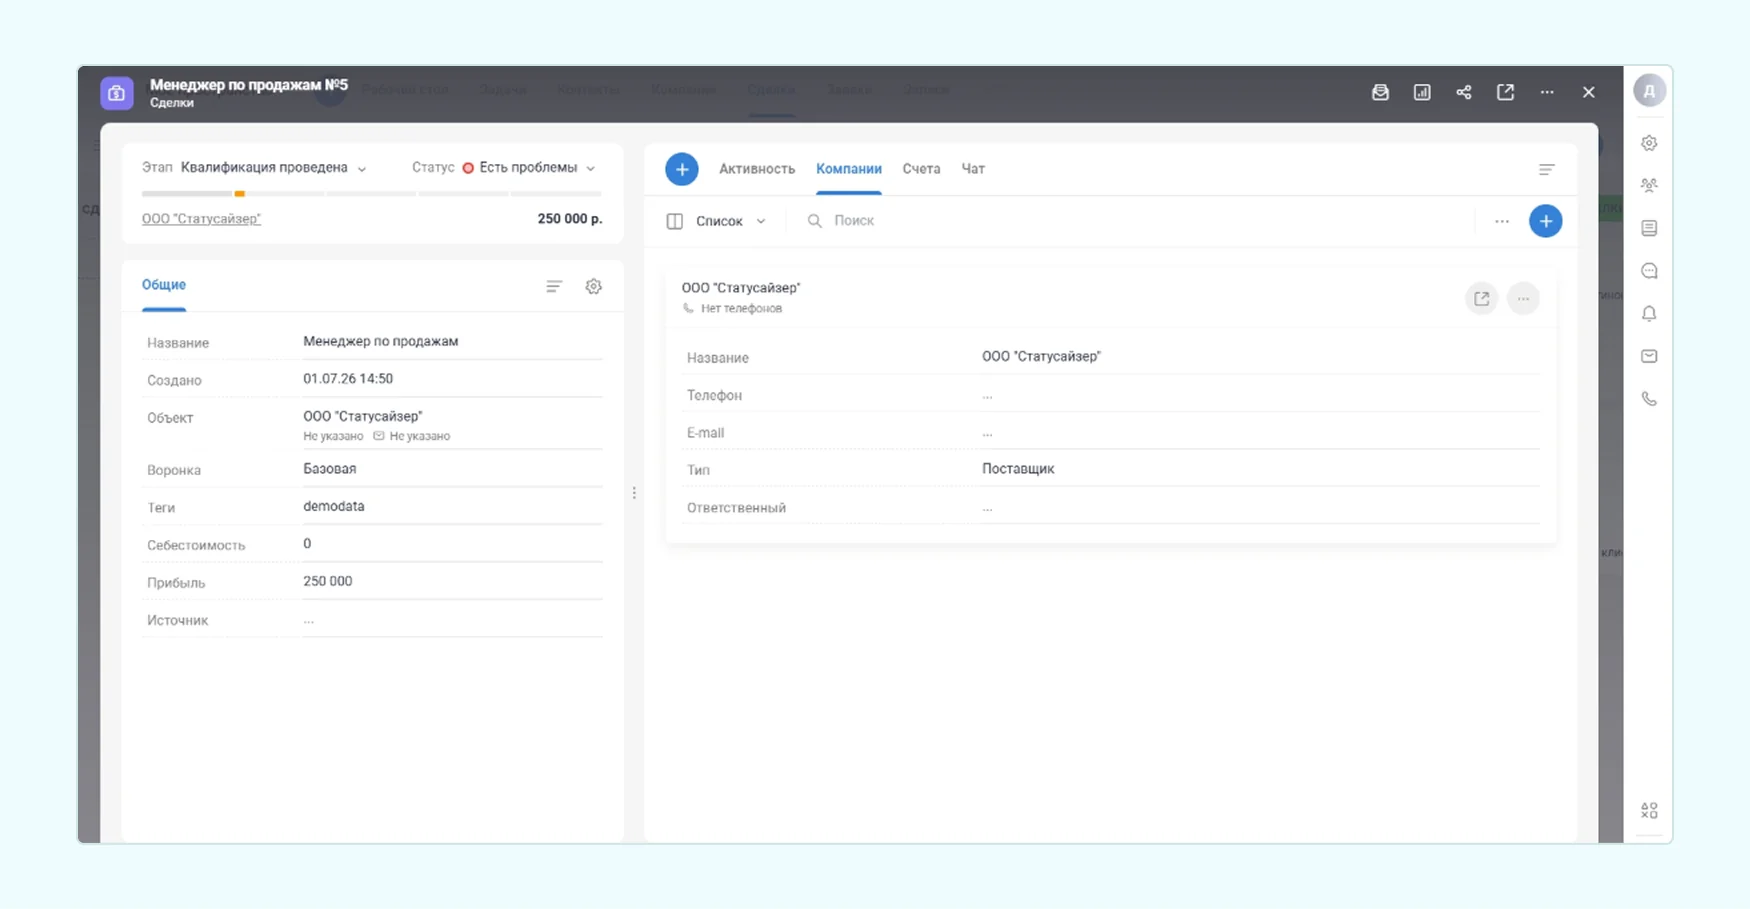Image resolution: width=1750 pixels, height=909 pixels.
Task: Click the search magnifier icon
Action: (815, 221)
